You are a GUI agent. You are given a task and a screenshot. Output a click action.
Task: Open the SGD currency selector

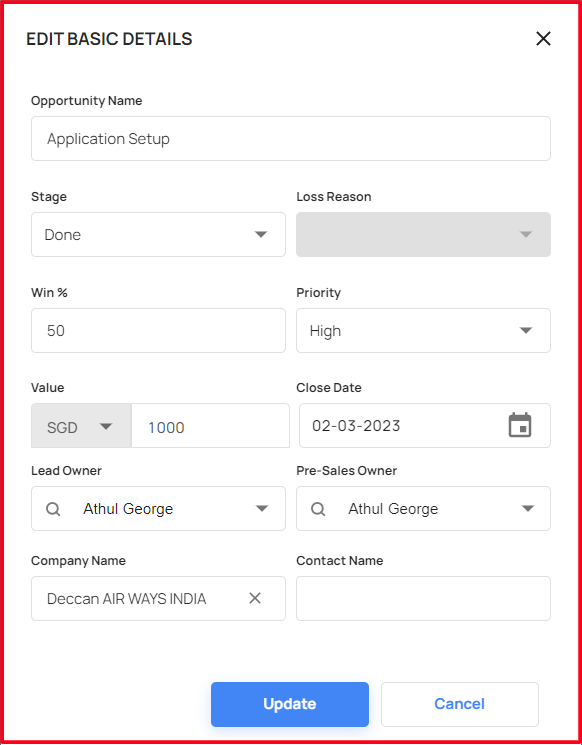point(81,426)
